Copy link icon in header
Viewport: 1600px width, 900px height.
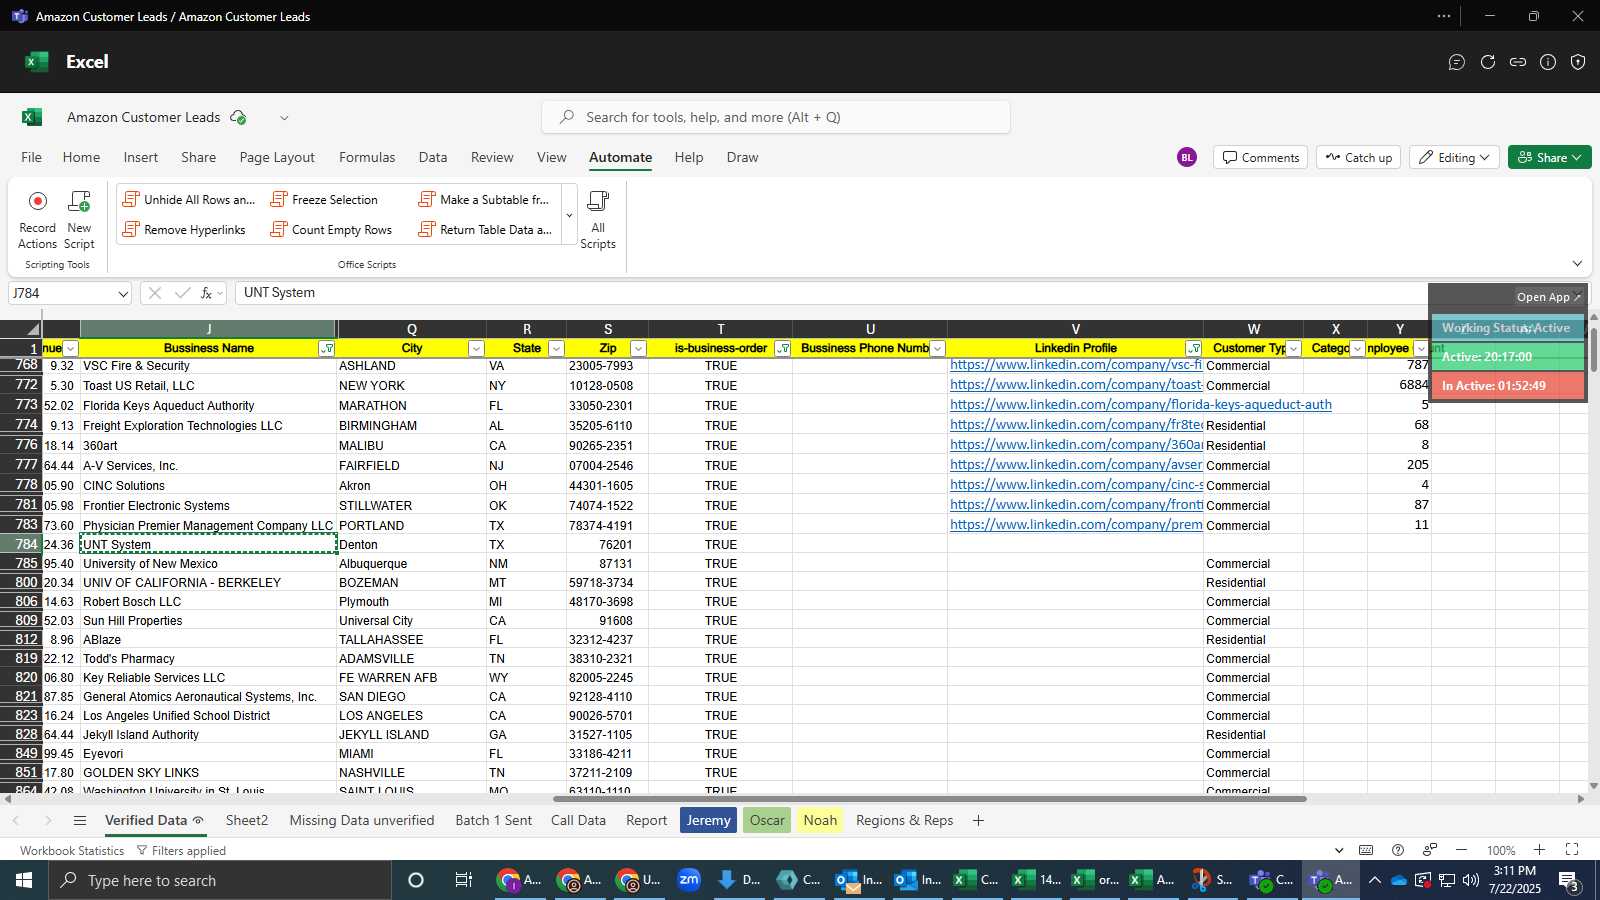tap(1518, 62)
